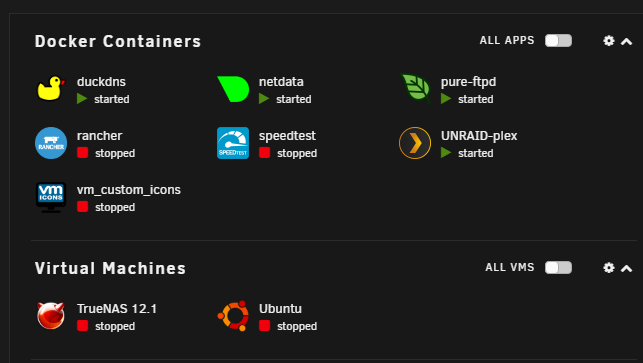The image size is (643, 363).
Task: Open Docker Containers settings gear
Action: (609, 41)
